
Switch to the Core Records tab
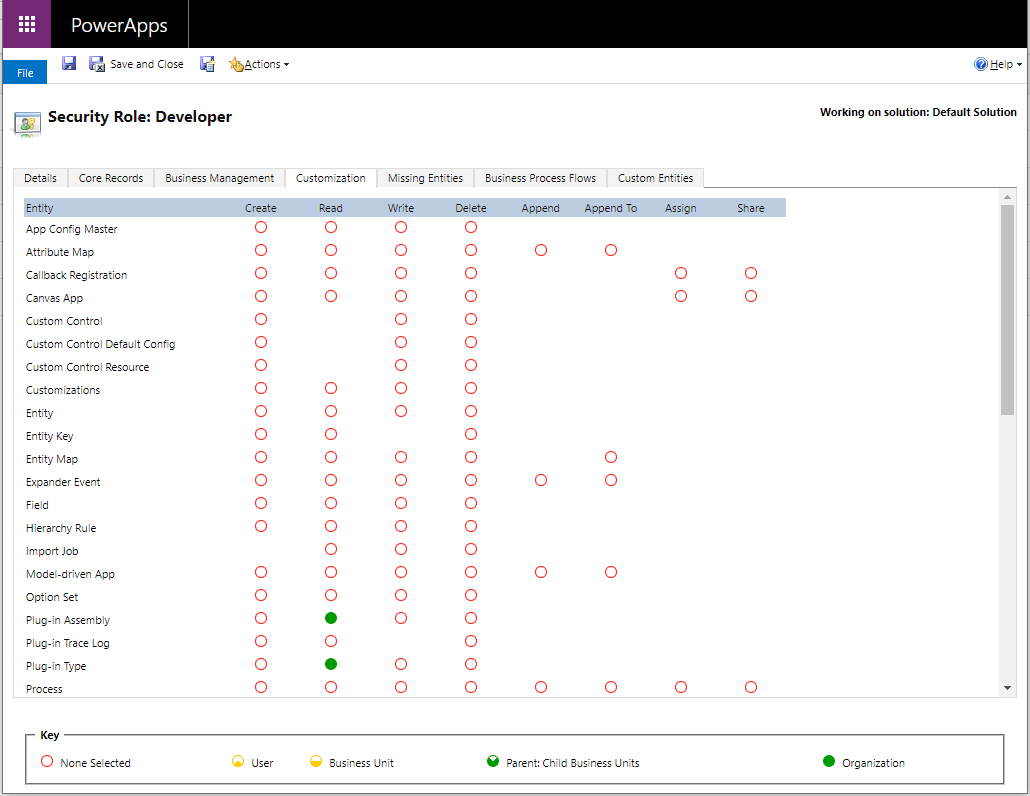click(111, 178)
